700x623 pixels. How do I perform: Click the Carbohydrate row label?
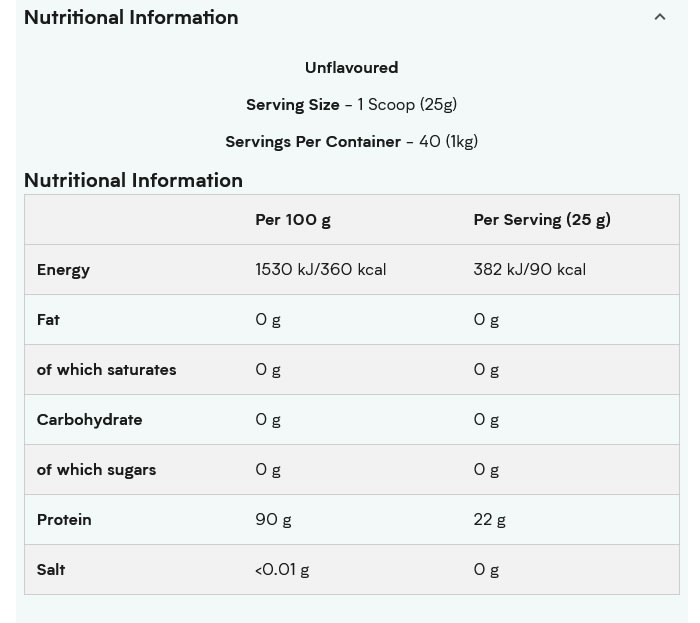click(89, 419)
